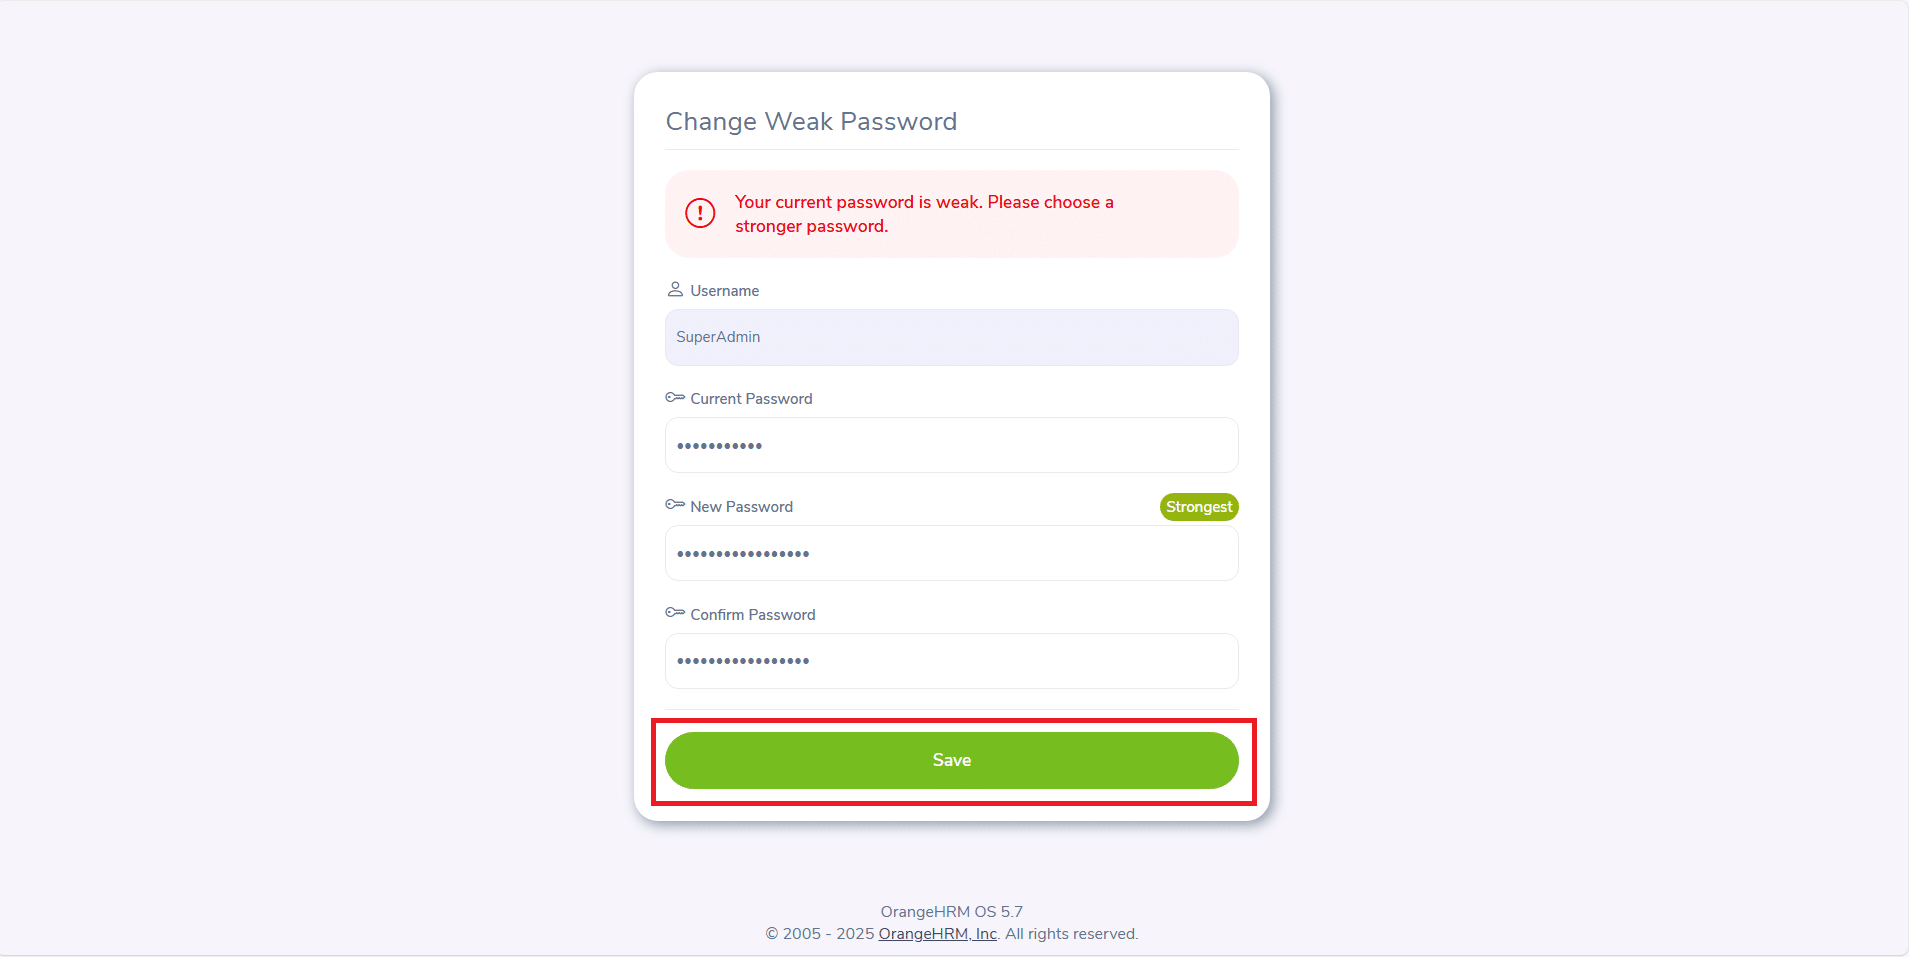The width and height of the screenshot is (1916, 957).
Task: Click the red exclamation alert icon
Action: coord(700,213)
